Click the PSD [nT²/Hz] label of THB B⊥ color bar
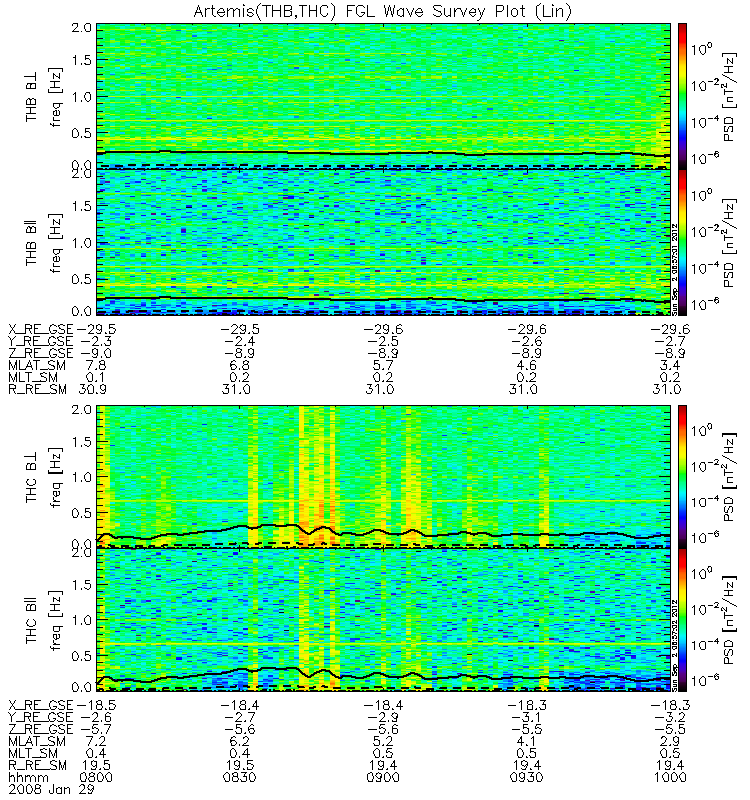This screenshot has height=800, width=750. click(x=729, y=96)
